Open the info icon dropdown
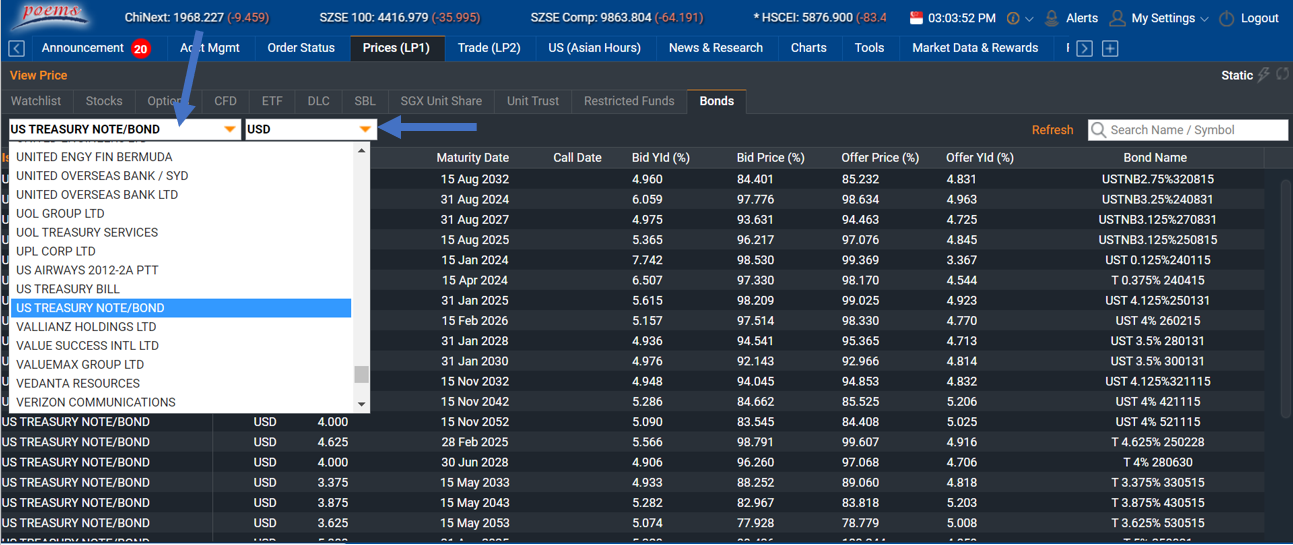 click(x=1020, y=18)
